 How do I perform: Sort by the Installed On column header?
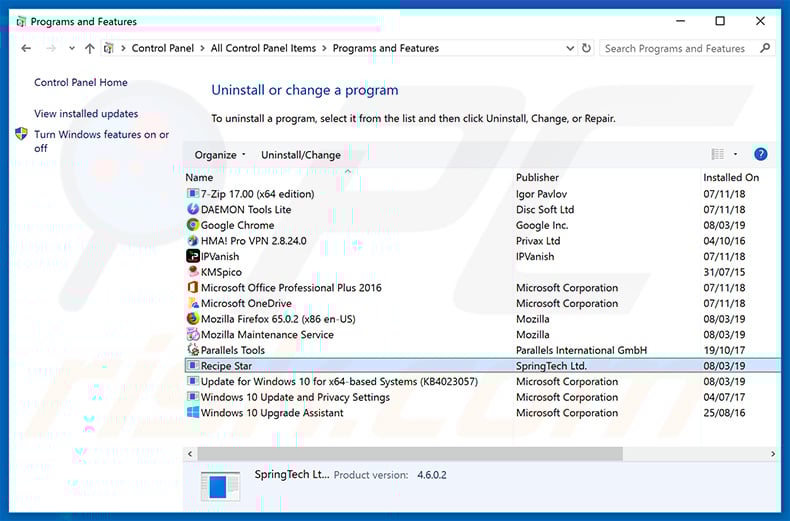point(731,177)
